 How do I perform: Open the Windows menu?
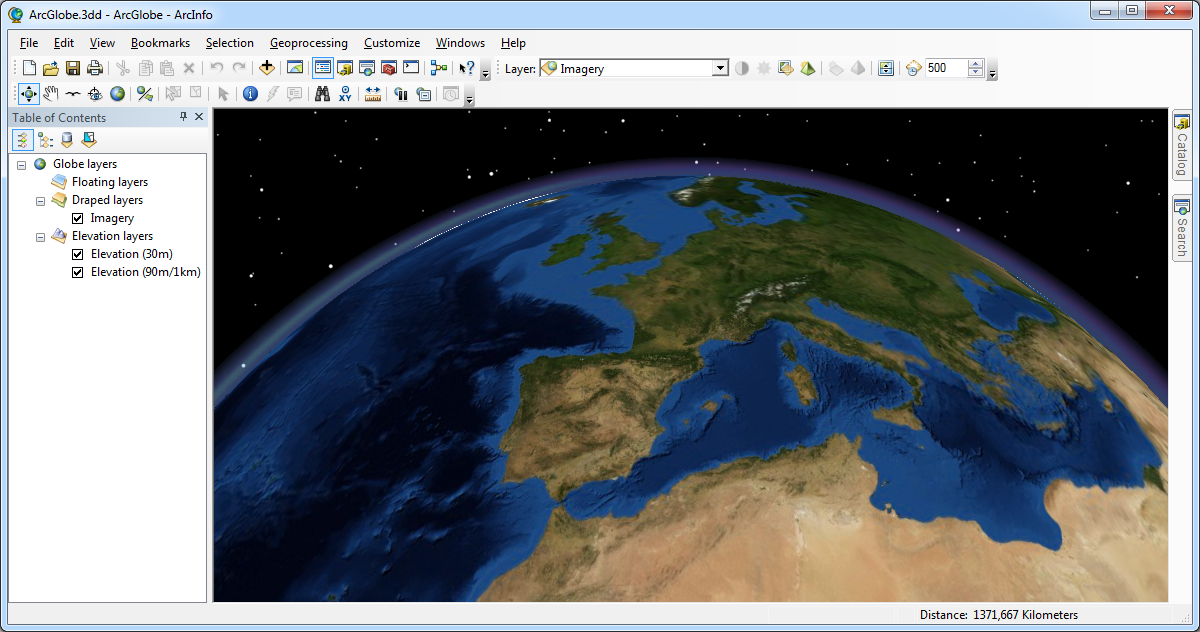pyautogui.click(x=460, y=43)
